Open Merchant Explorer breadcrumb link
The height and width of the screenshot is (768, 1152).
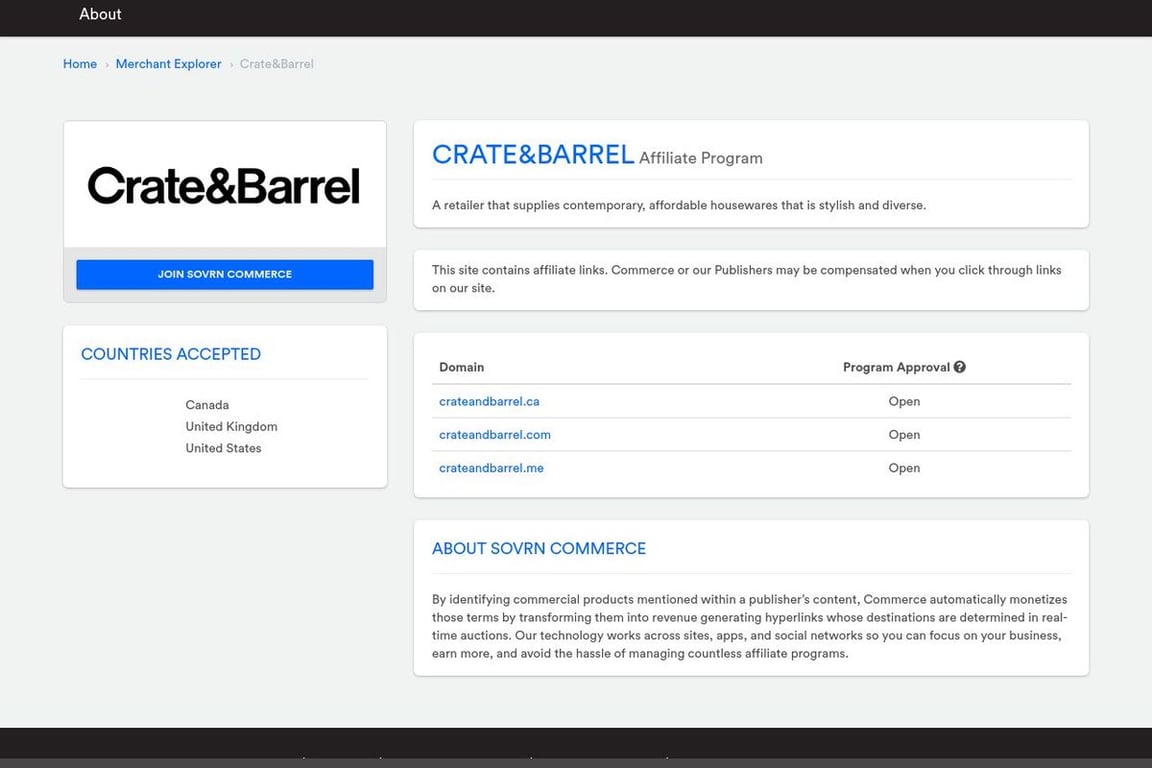pos(168,64)
